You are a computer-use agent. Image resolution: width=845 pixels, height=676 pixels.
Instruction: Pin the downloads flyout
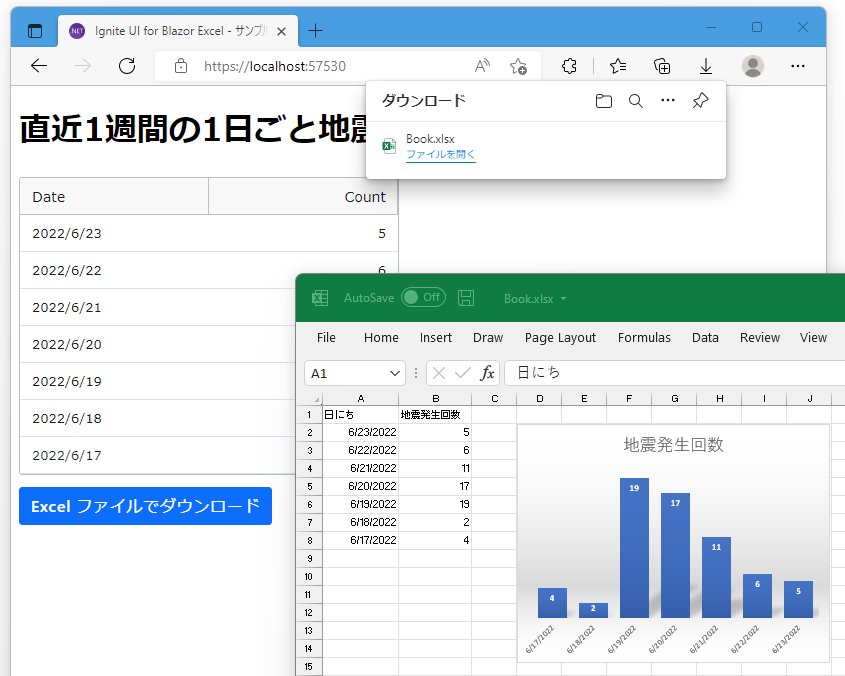pos(700,100)
